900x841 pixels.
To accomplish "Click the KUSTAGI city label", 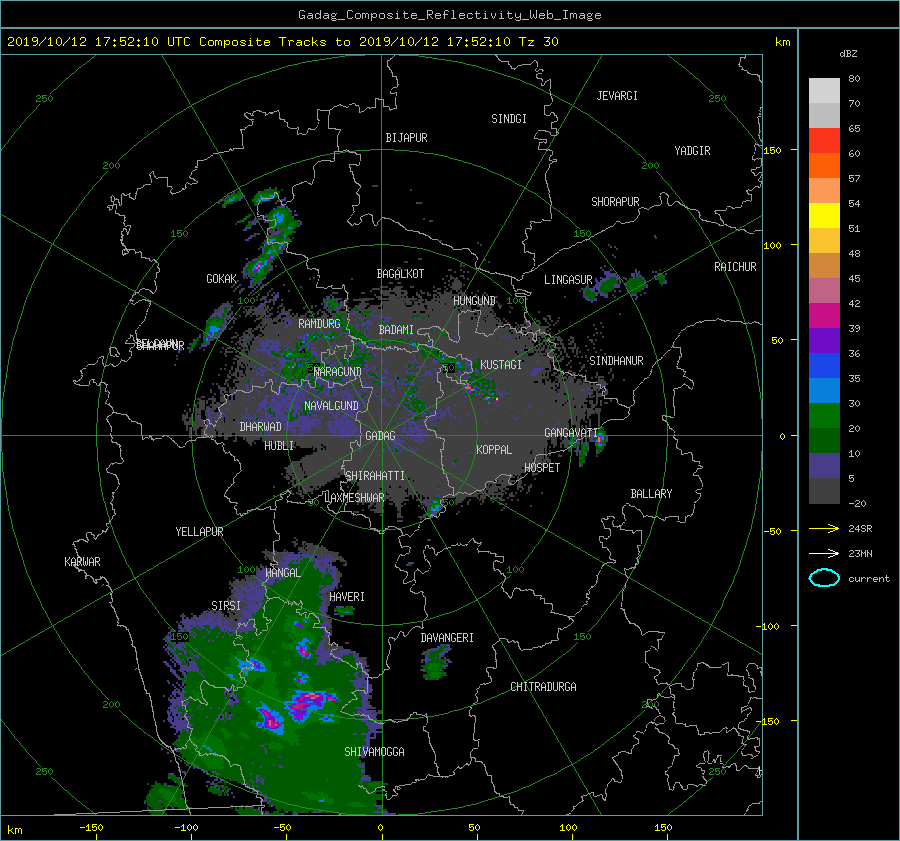I will (501, 365).
